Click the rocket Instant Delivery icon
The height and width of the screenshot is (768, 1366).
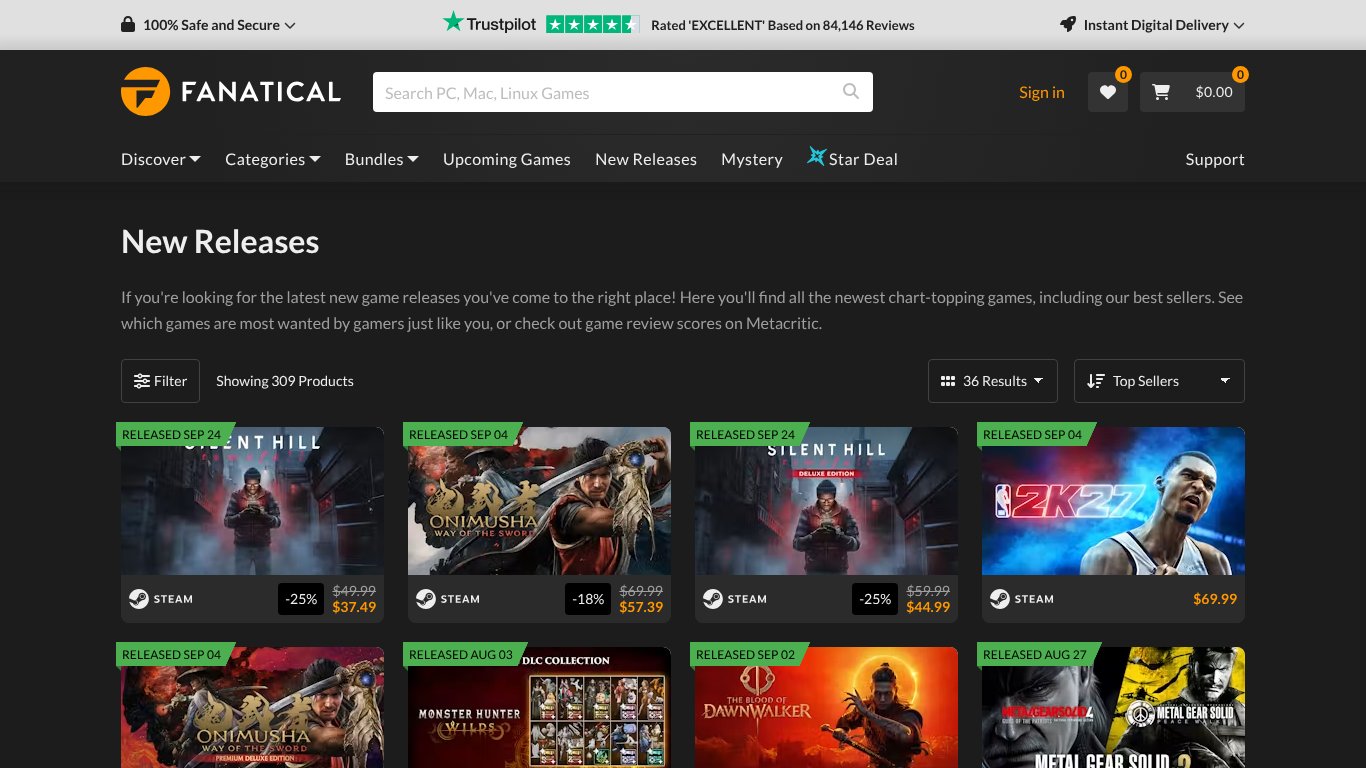tap(1068, 25)
